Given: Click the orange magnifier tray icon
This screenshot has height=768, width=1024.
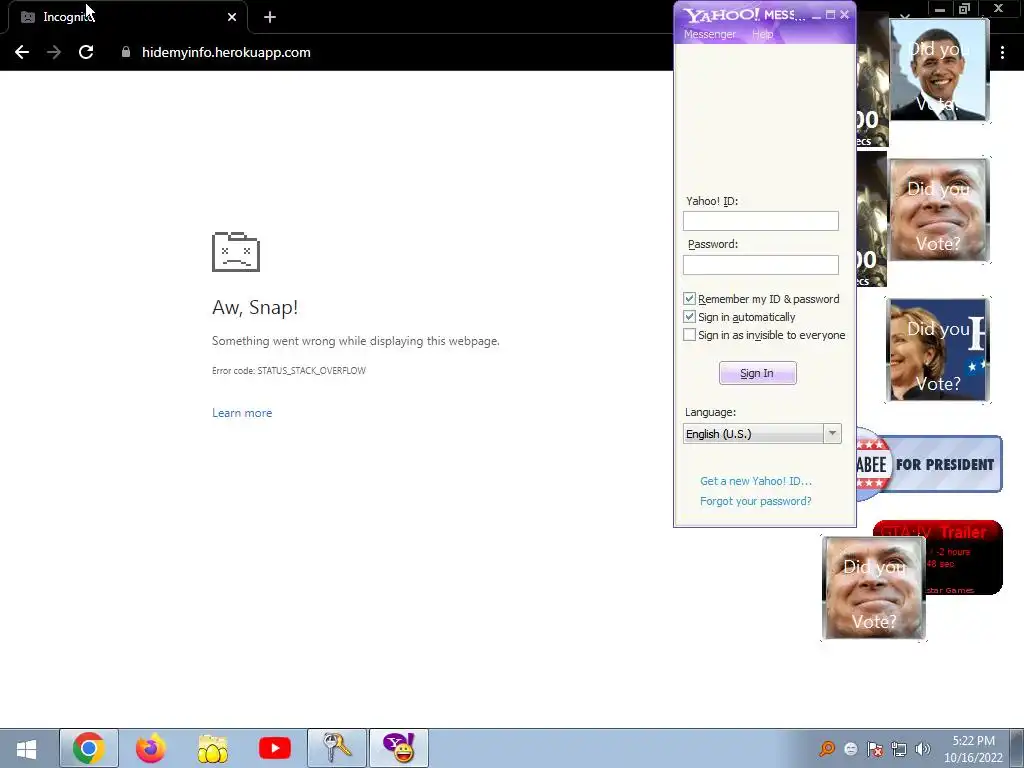Looking at the screenshot, I should (827, 749).
